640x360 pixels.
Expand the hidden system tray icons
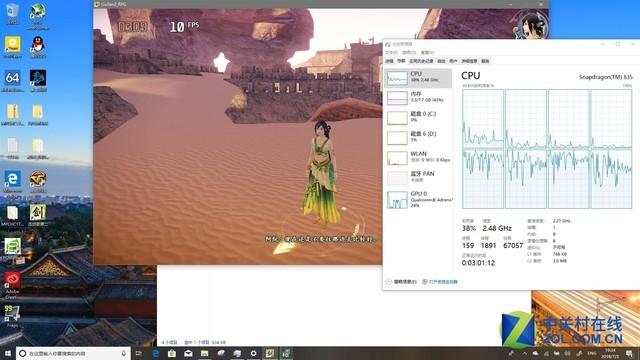tap(524, 353)
